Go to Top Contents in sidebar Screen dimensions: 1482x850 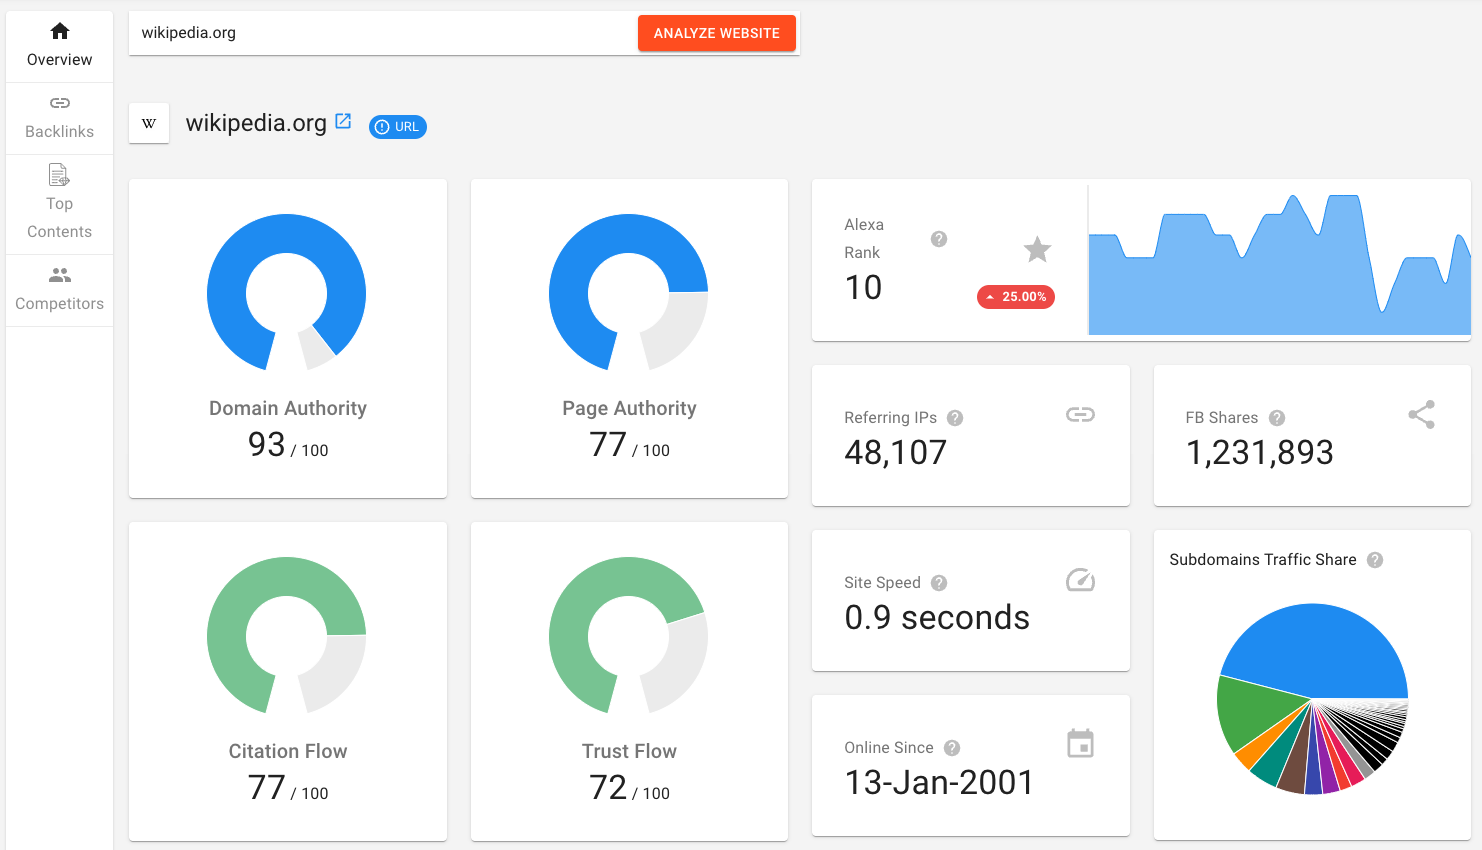[60, 203]
